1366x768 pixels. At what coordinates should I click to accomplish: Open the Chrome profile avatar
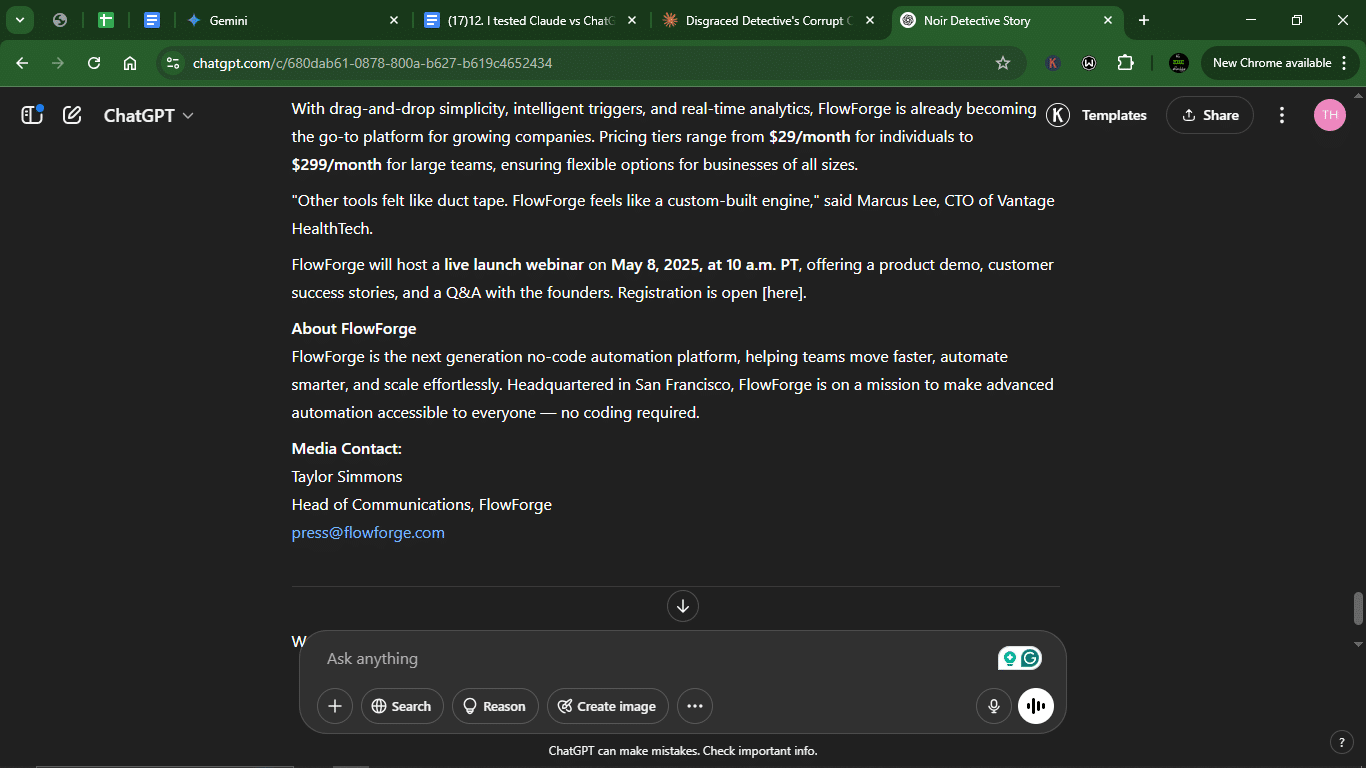tap(1179, 63)
